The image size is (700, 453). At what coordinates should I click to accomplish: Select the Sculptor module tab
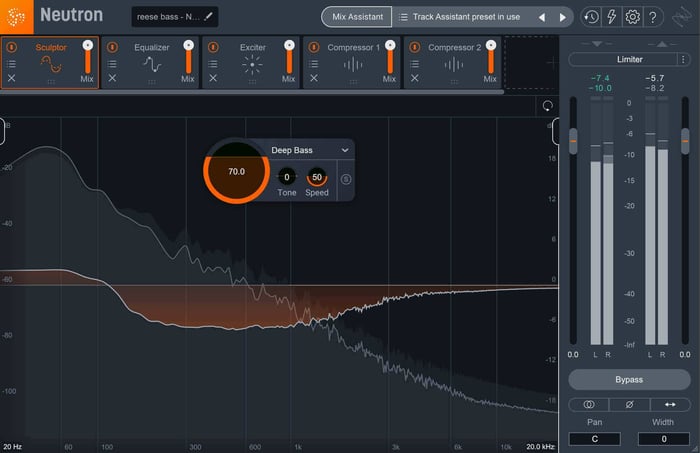(x=50, y=62)
